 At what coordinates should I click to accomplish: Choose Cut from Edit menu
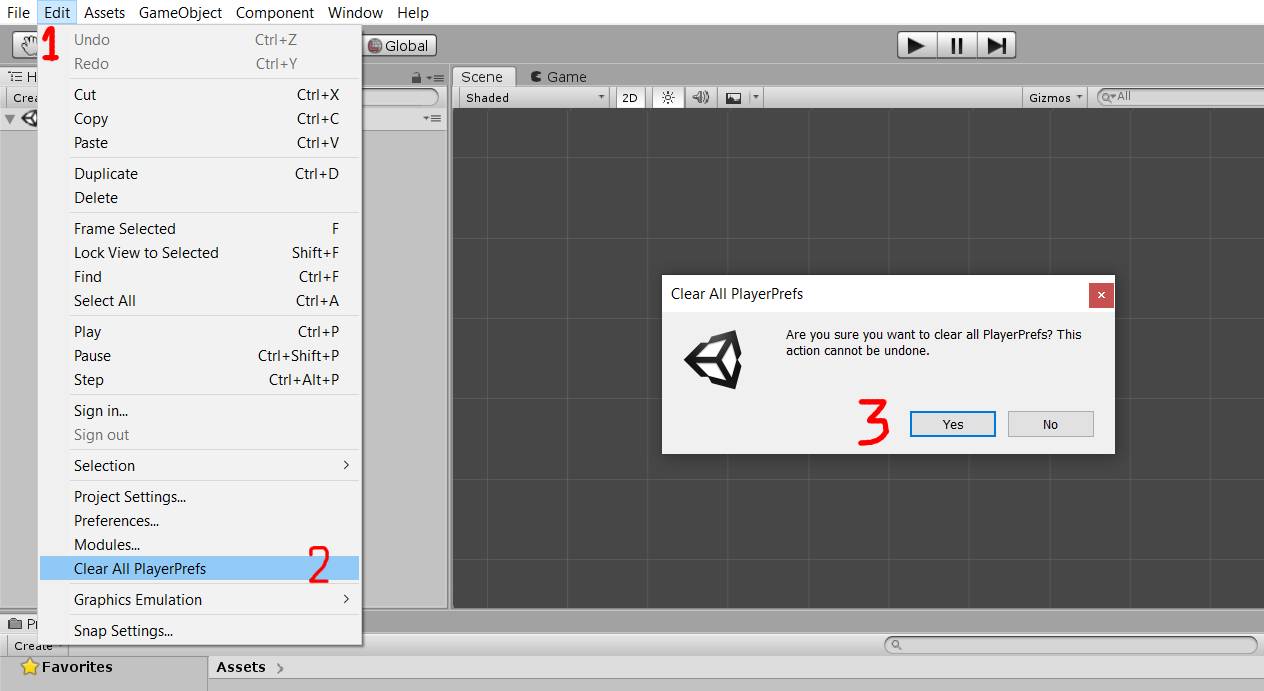tap(199, 94)
